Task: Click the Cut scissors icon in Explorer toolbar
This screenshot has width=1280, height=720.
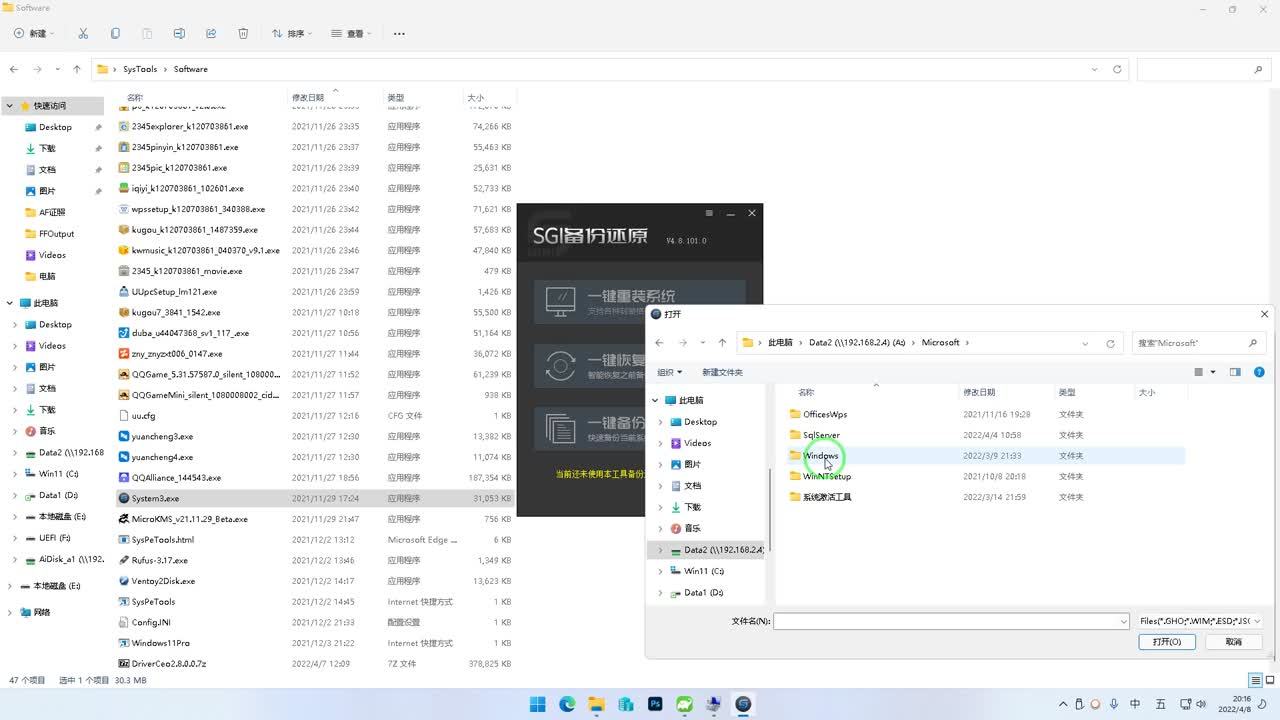Action: (83, 33)
